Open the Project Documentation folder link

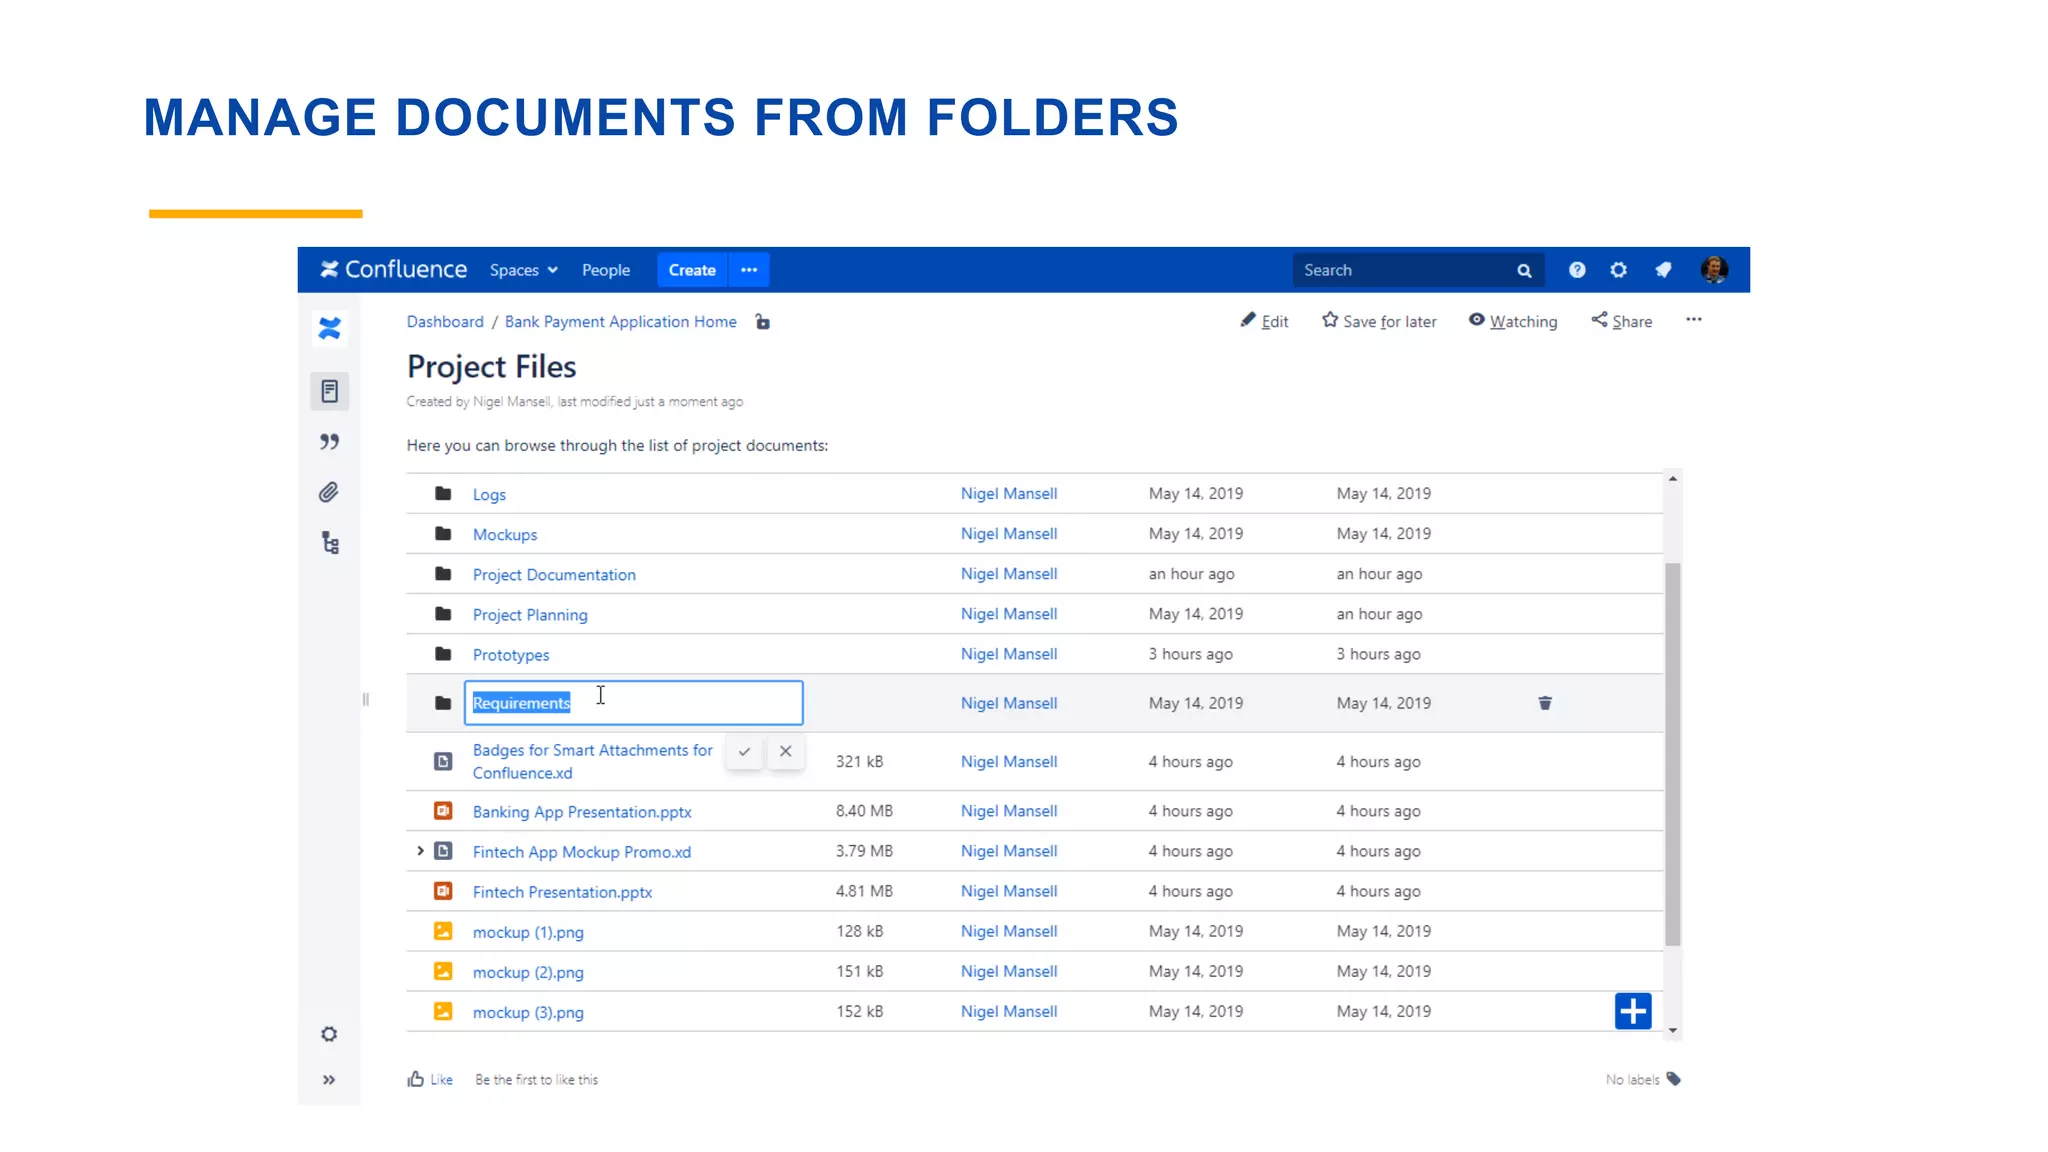[553, 574]
